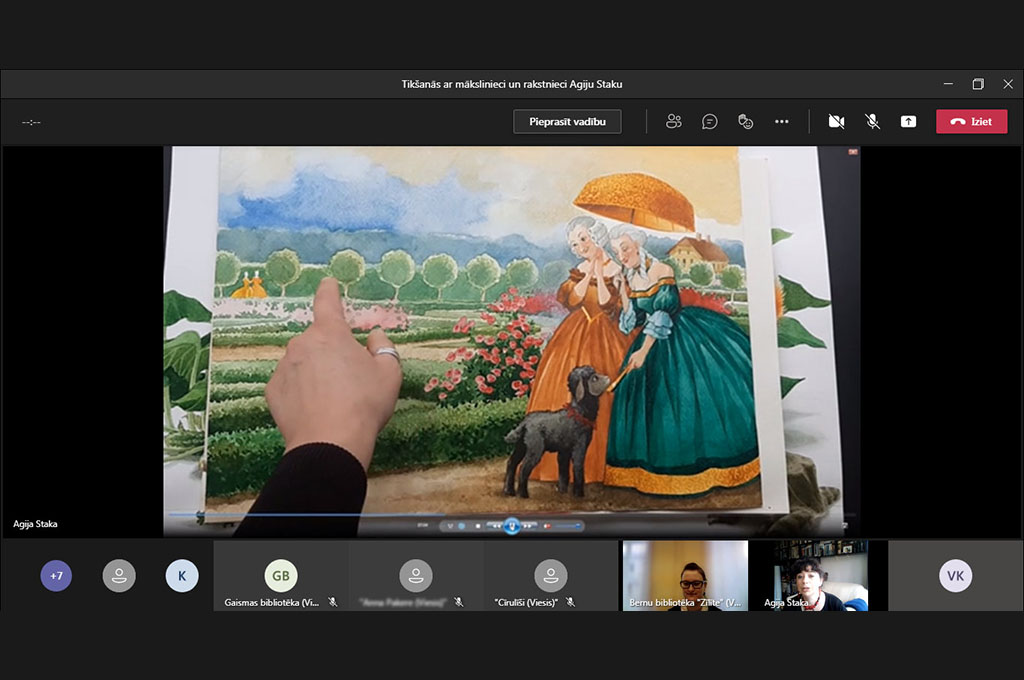Click the shared media player play/pause button
Image resolution: width=1024 pixels, height=680 pixels.
tap(512, 526)
